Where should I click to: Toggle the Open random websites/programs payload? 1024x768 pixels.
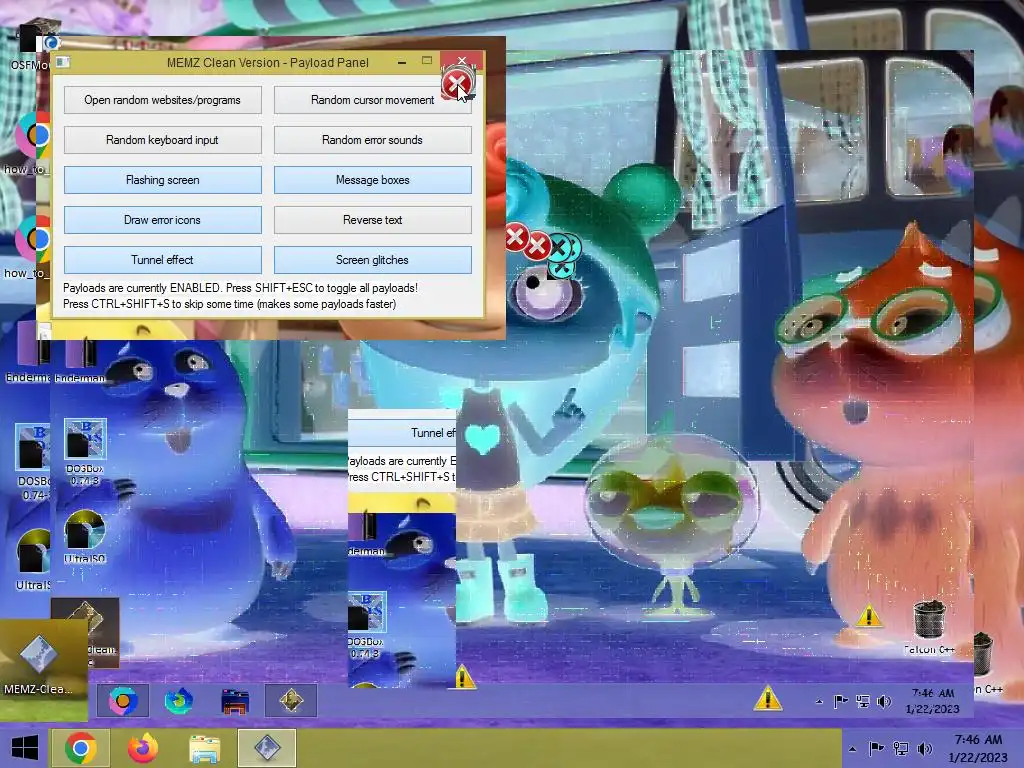163,100
